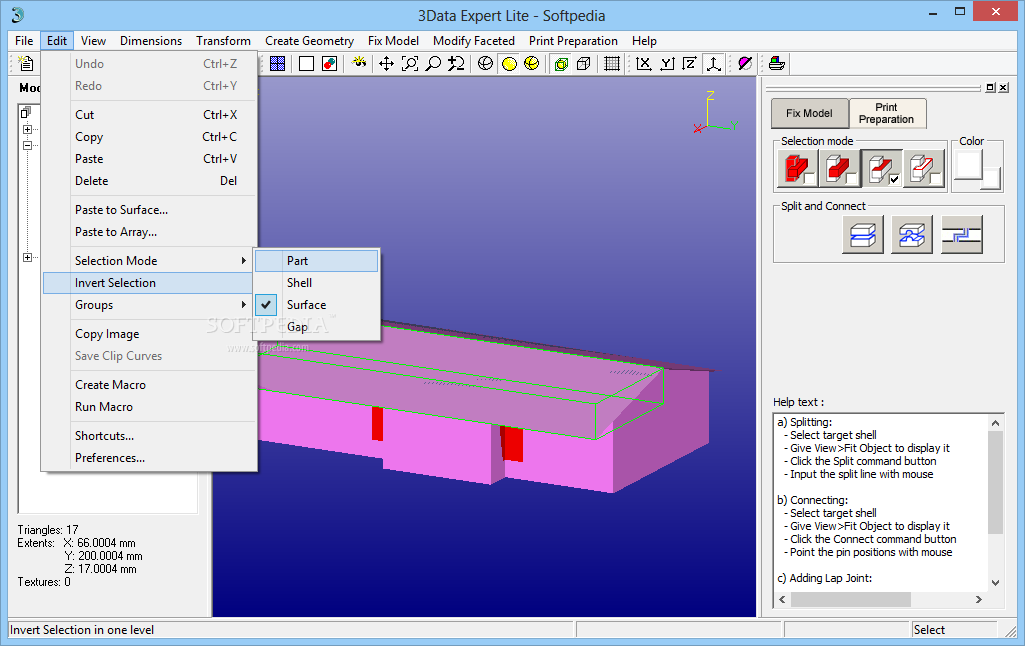Screen dimensions: 1025x646
Task: Enable Gap selection mode in side panel
Action: (x=923, y=169)
